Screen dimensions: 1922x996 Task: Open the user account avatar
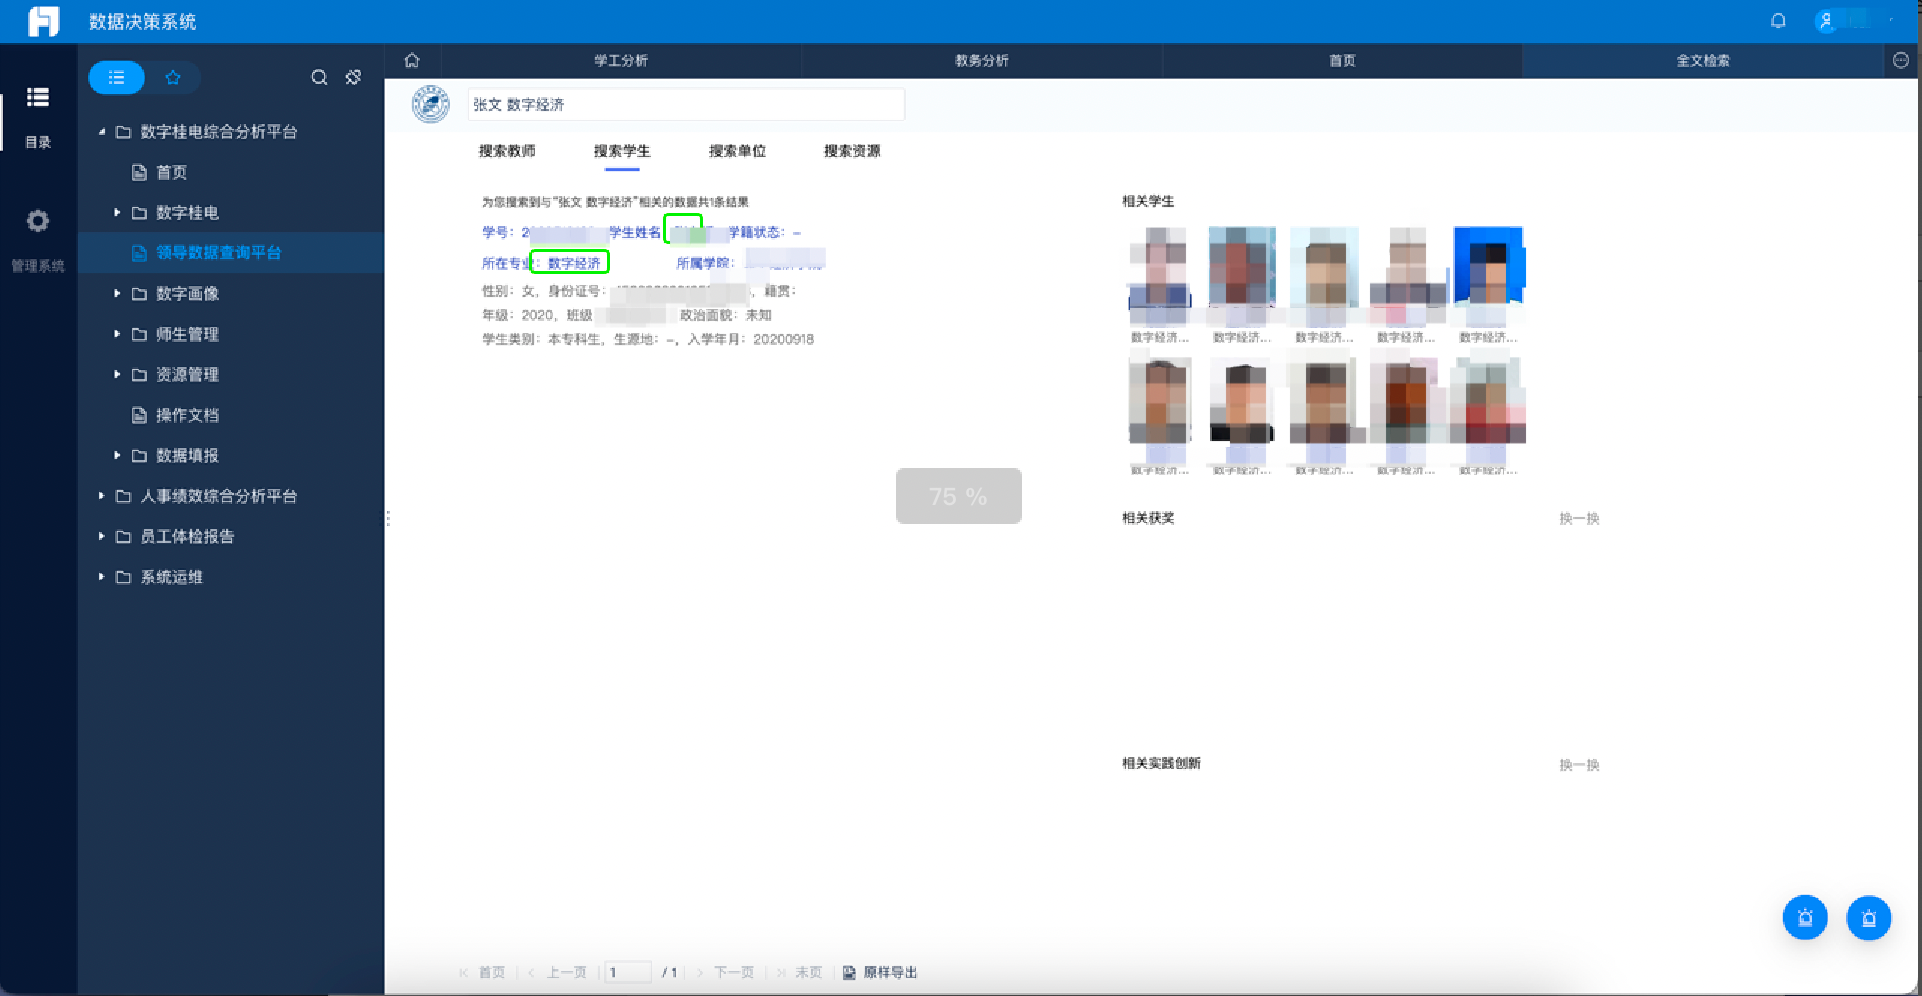[1826, 21]
